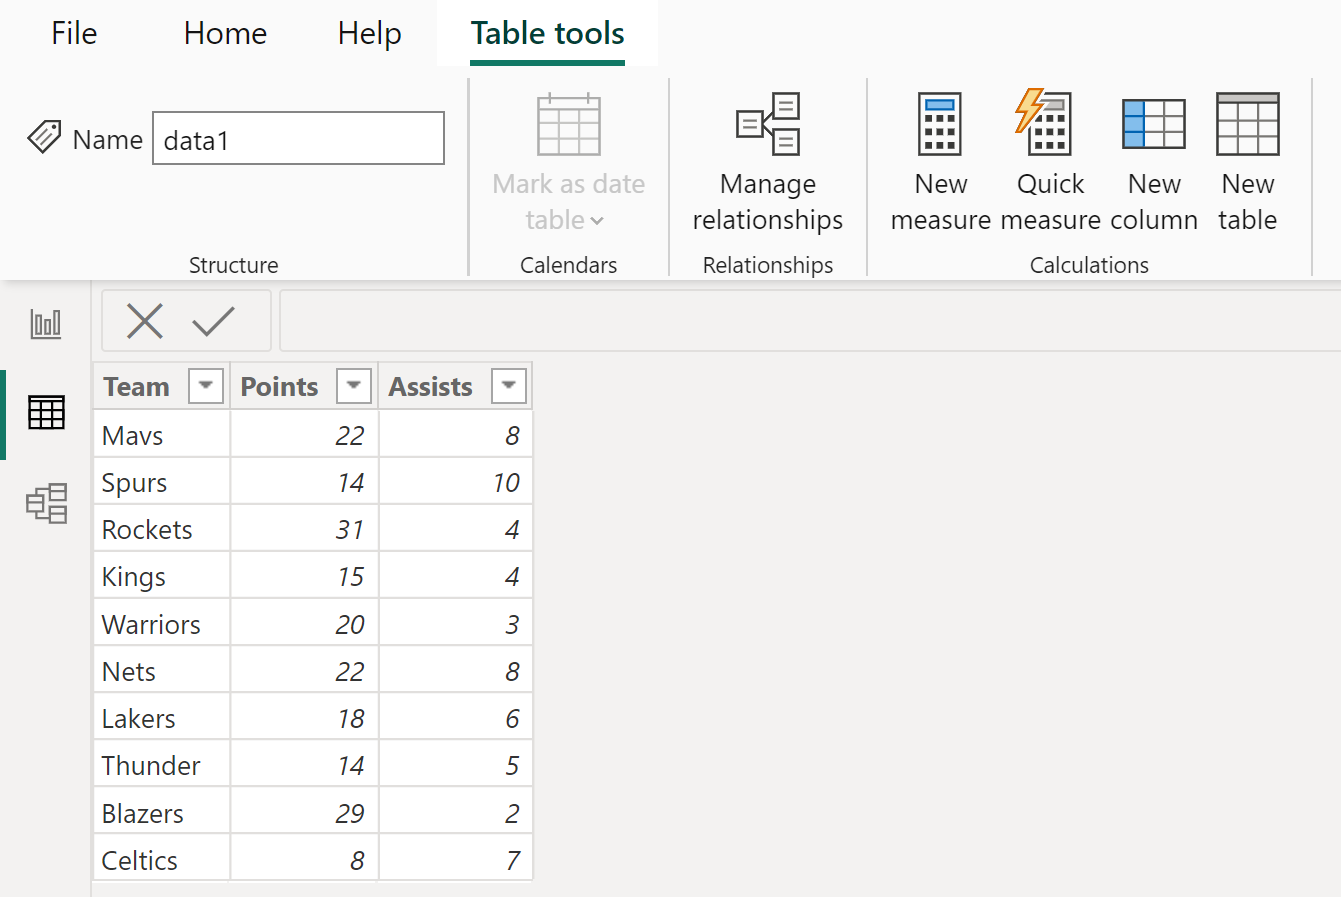Image resolution: width=1341 pixels, height=897 pixels.
Task: Open the File menu
Action: (x=74, y=33)
